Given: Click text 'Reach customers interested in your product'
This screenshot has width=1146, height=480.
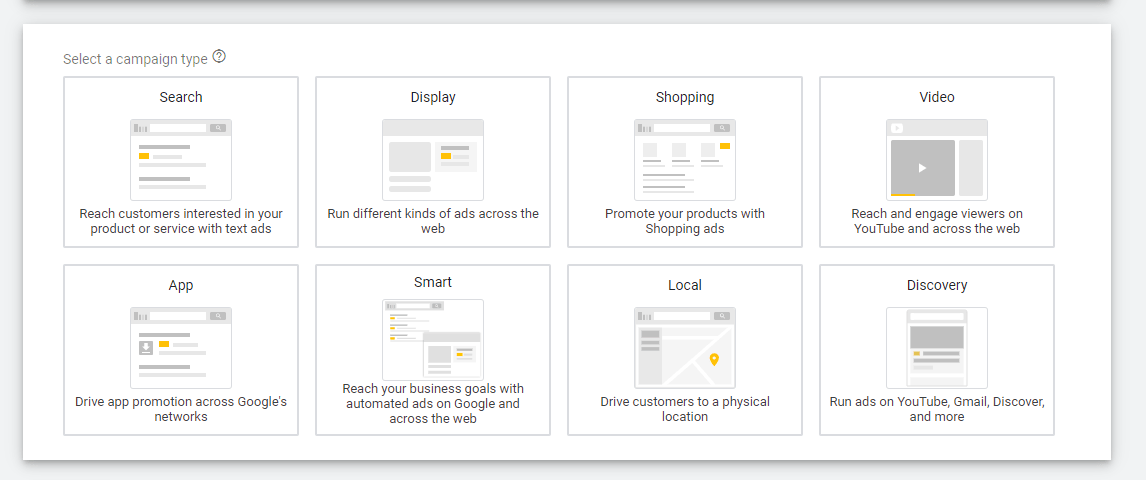Looking at the screenshot, I should point(181,221).
